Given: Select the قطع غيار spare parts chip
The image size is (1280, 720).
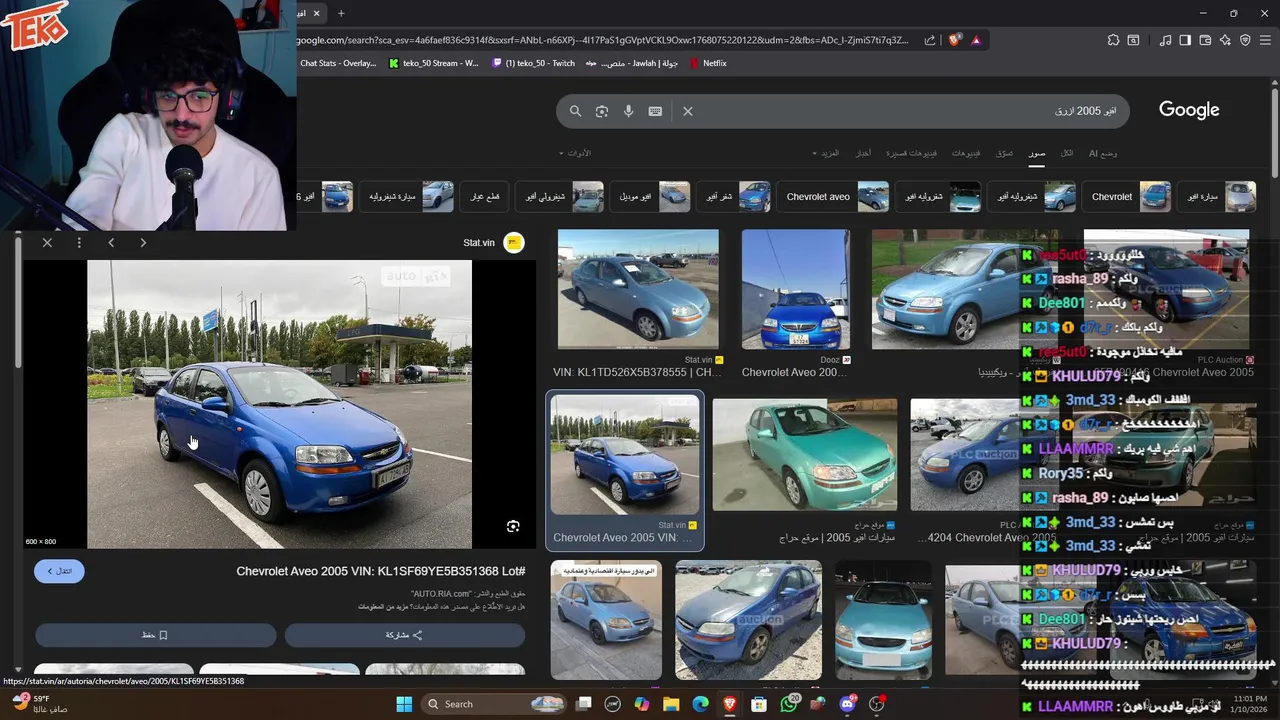Looking at the screenshot, I should pos(485,197).
